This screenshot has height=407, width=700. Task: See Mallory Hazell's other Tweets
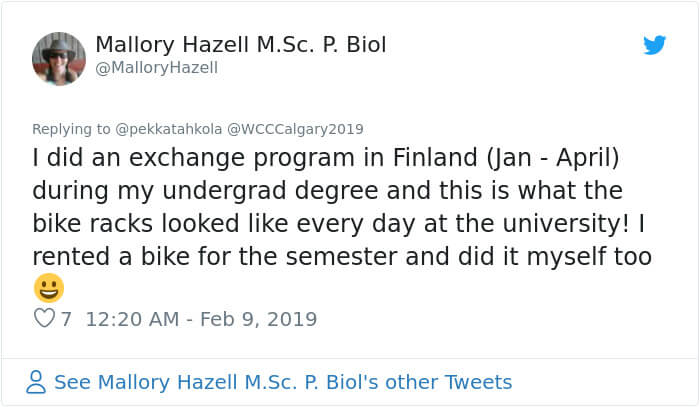pyautogui.click(x=283, y=382)
